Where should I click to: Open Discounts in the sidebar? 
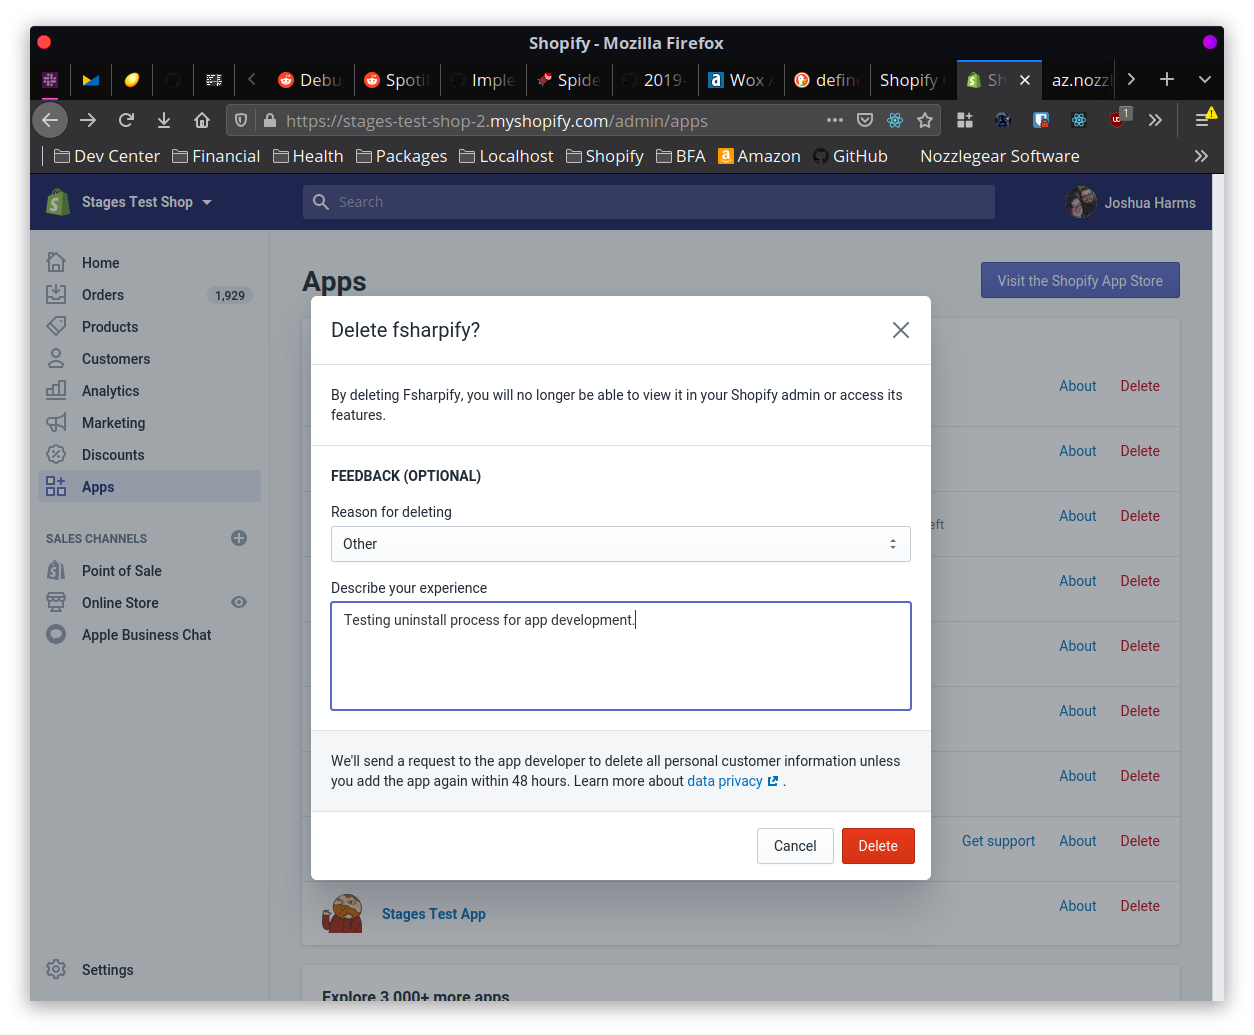tap(113, 455)
